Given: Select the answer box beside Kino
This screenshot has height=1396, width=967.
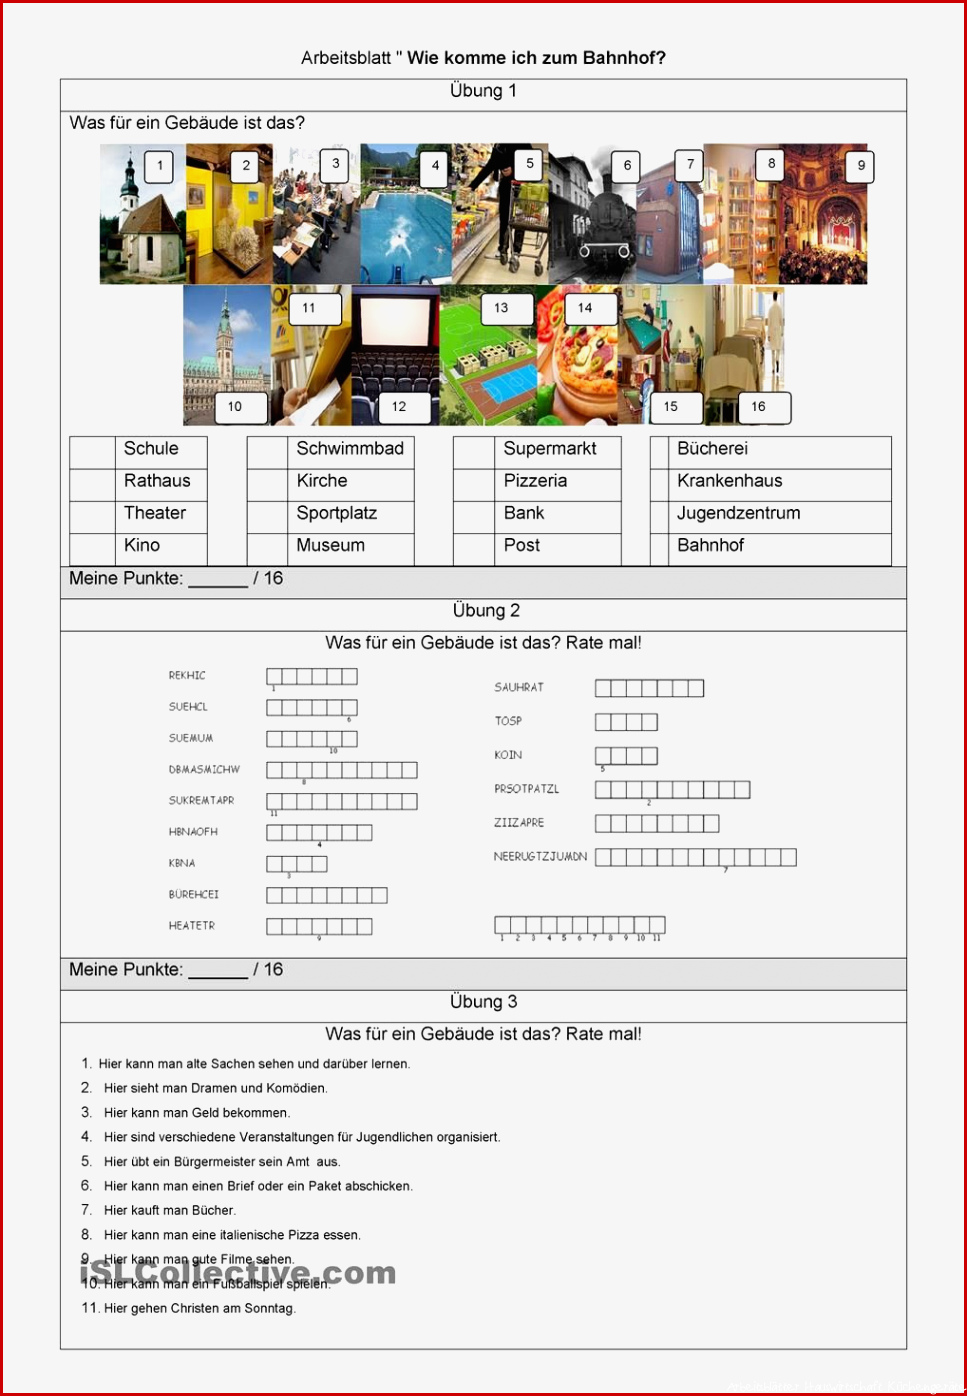Looking at the screenshot, I should coord(92,549).
